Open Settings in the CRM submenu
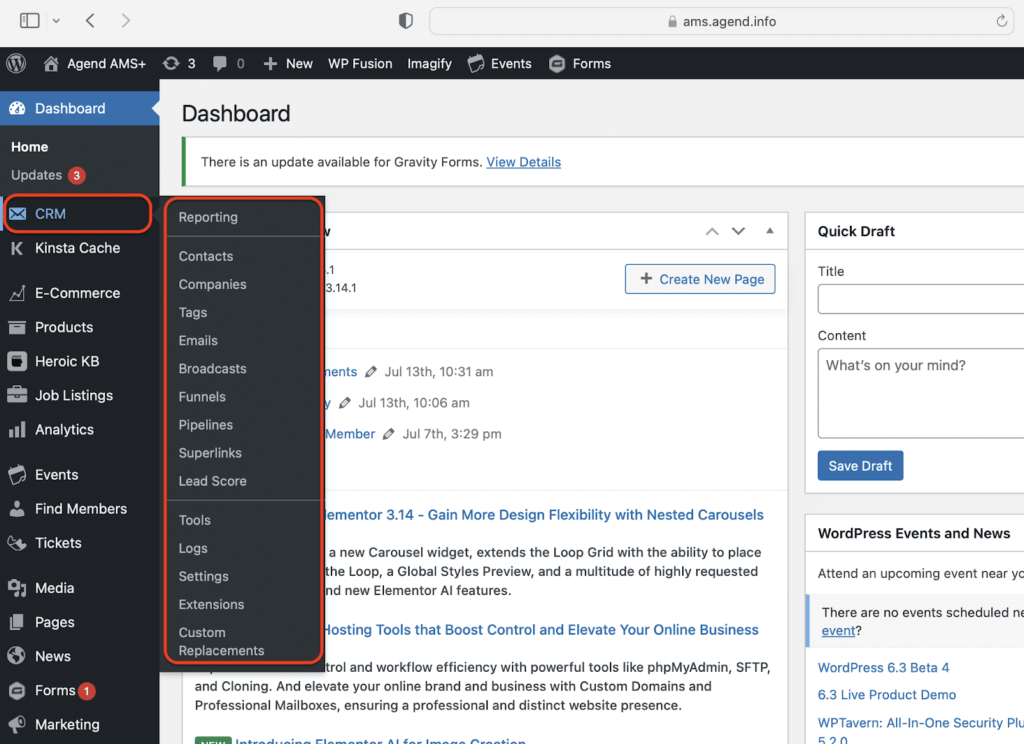 pos(203,576)
